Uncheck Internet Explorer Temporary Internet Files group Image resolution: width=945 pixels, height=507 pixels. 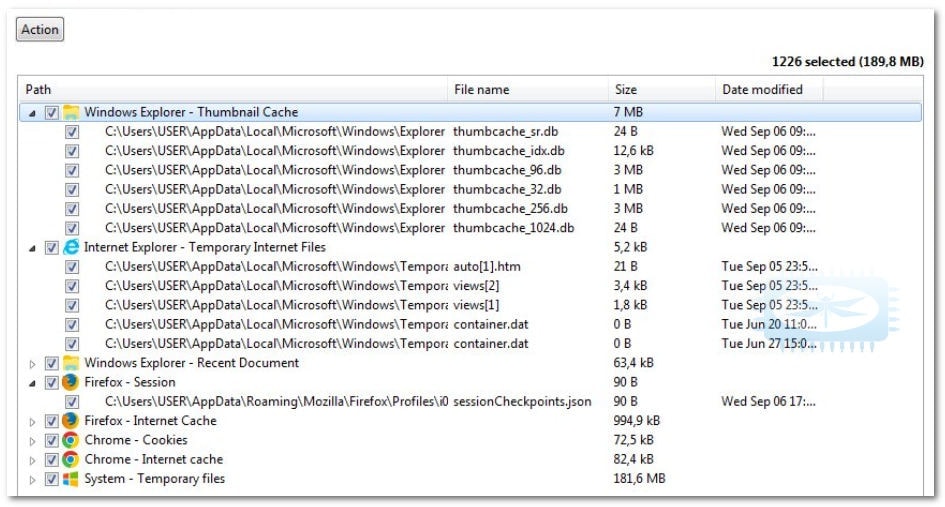[52, 247]
